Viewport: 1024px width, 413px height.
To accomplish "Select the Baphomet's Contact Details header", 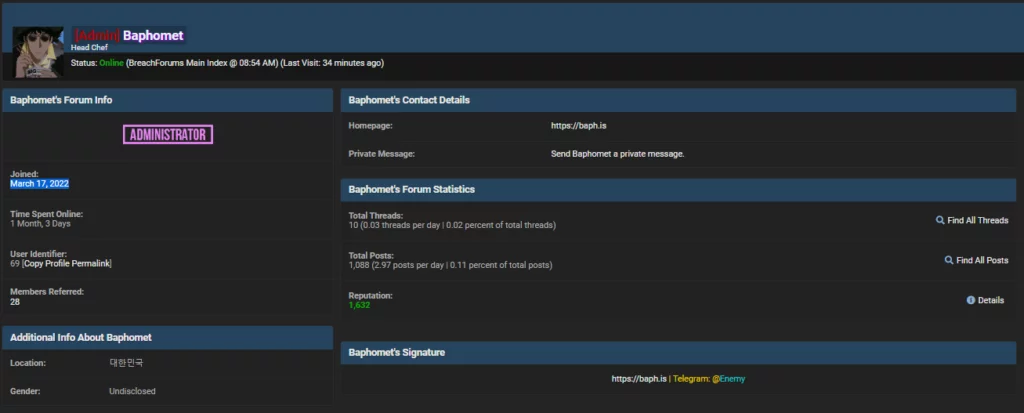I will [x=409, y=100].
